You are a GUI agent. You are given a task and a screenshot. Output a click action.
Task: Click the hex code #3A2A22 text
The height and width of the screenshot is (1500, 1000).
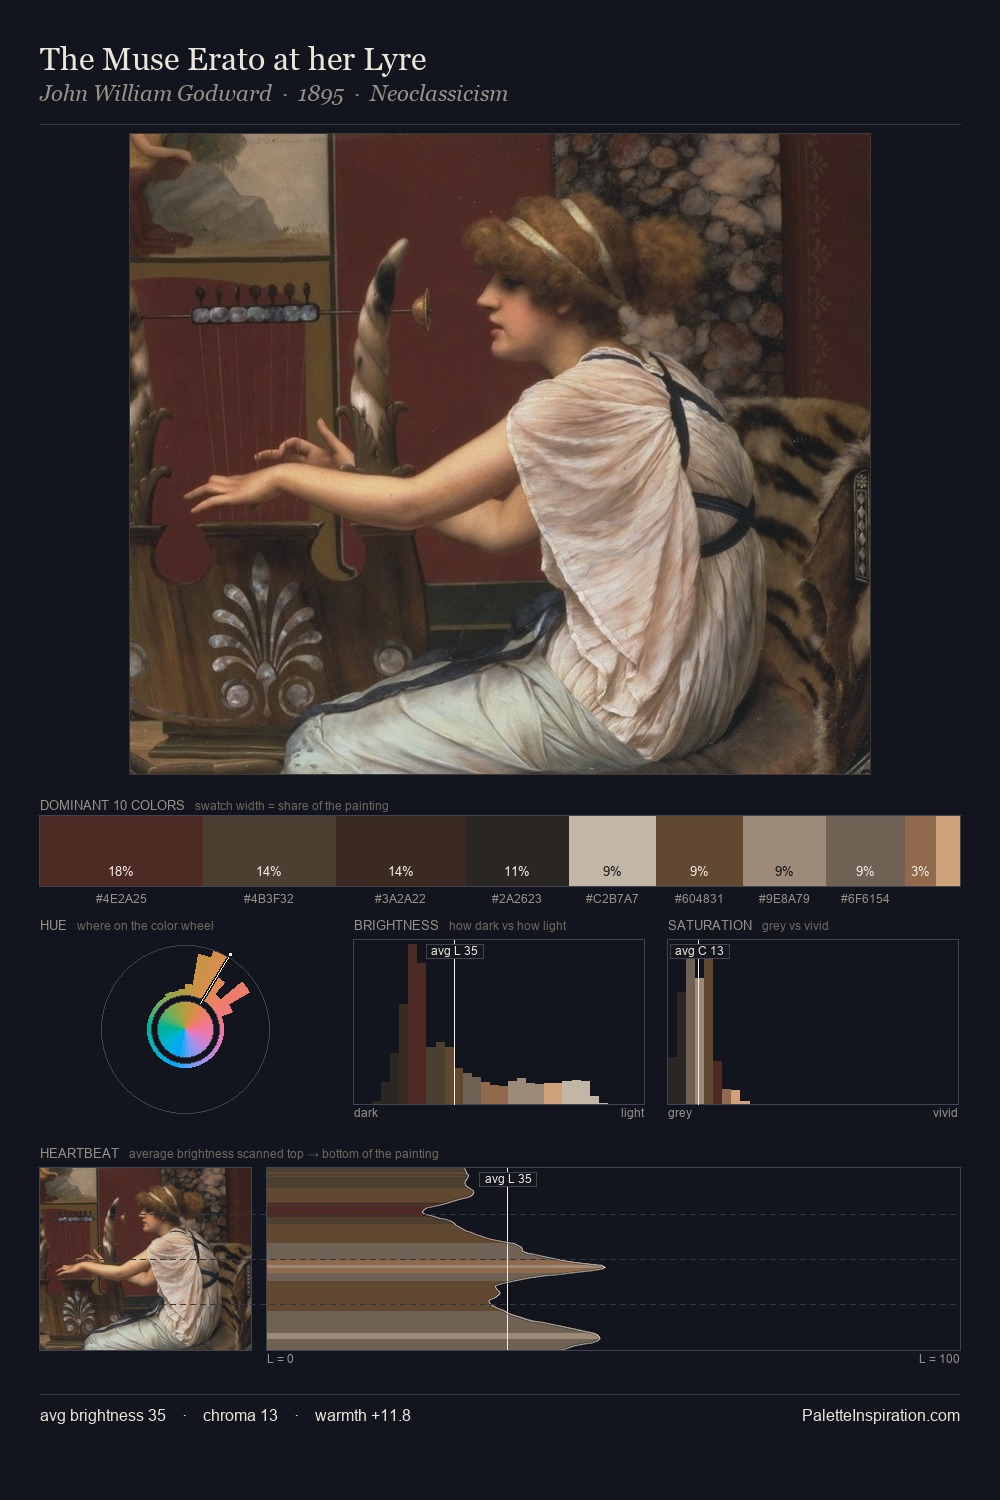(401, 898)
